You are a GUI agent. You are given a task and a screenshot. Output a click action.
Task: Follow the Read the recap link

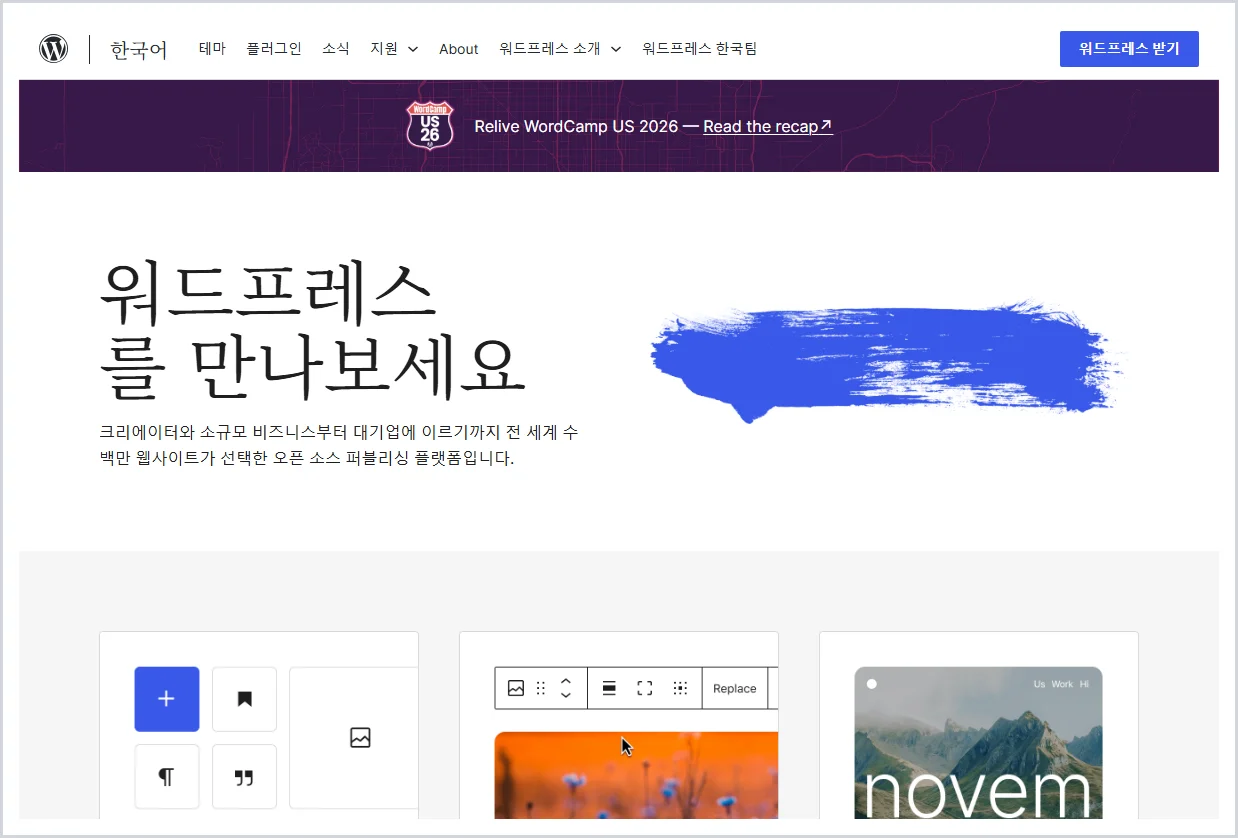768,126
